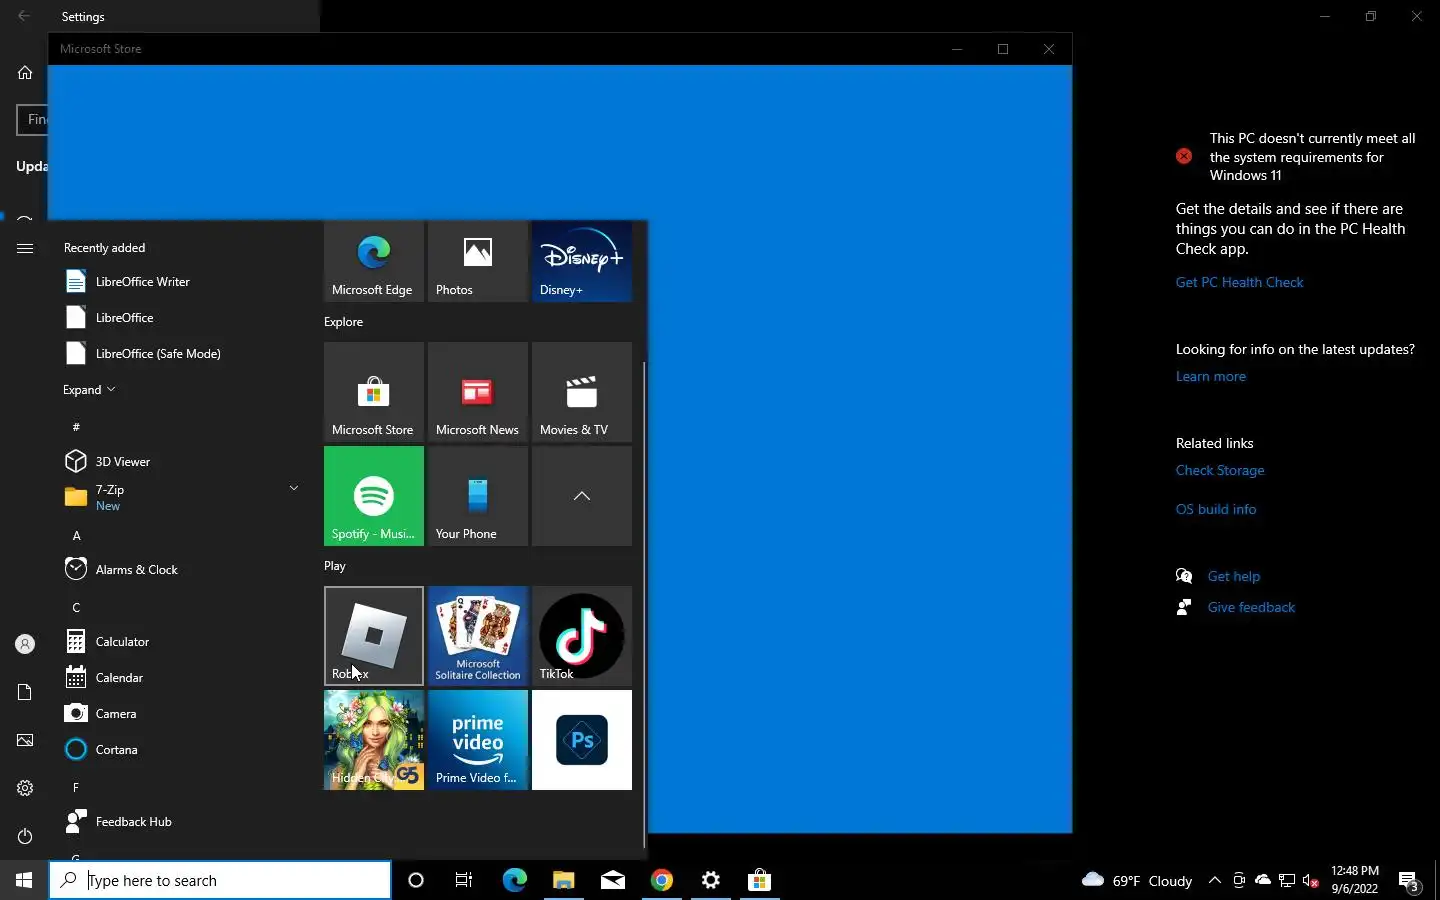
Task: Click the Settings back arrow
Action: coord(24,16)
